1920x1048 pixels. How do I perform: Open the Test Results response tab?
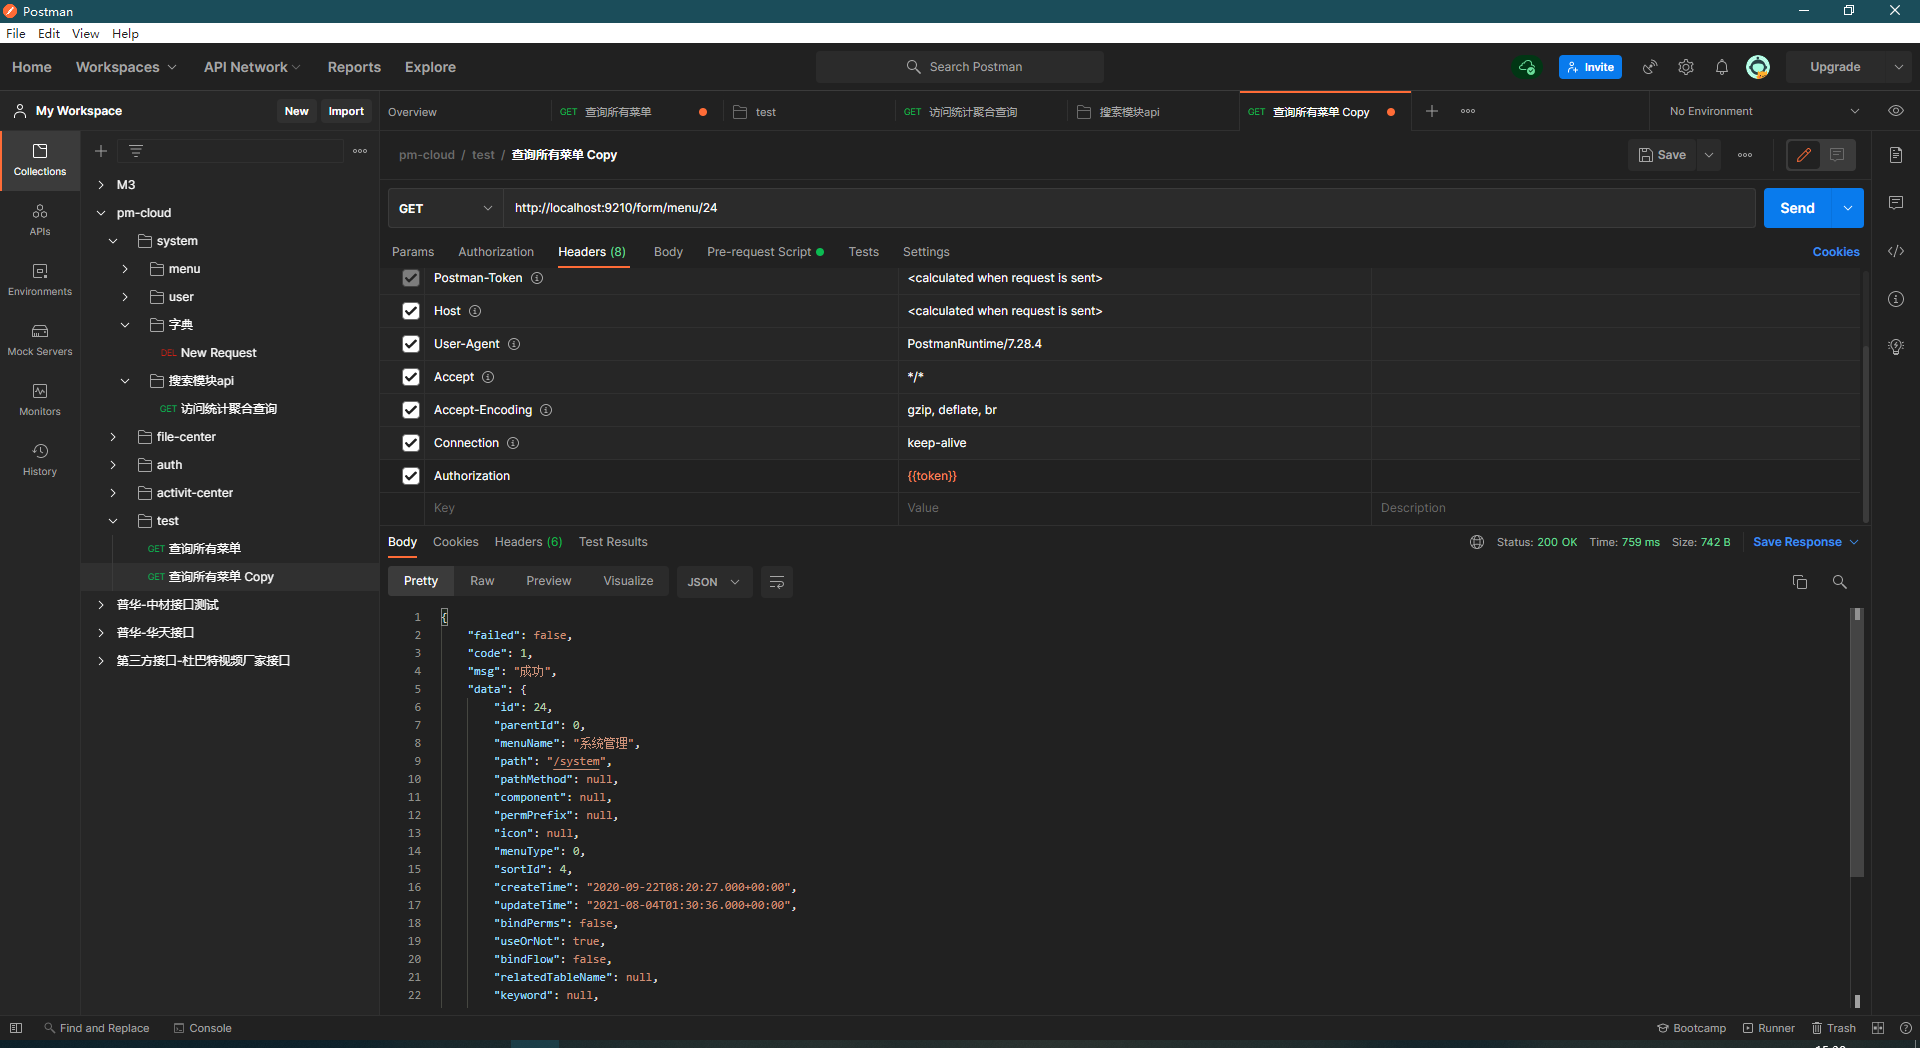click(x=613, y=542)
